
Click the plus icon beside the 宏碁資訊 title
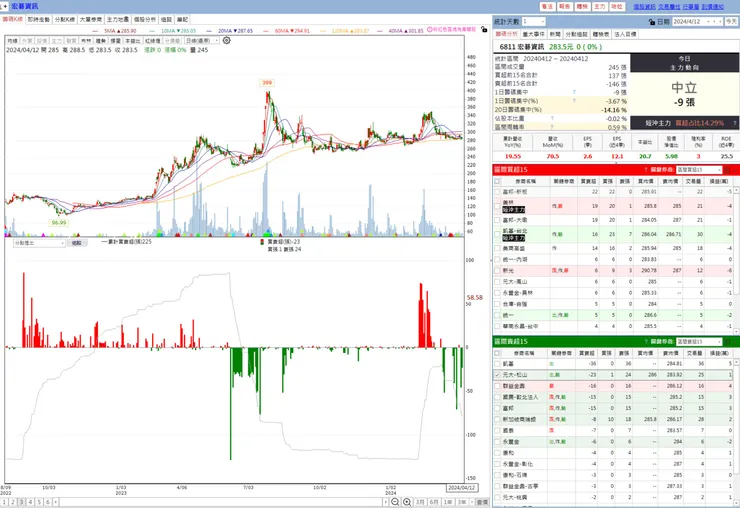5,6
